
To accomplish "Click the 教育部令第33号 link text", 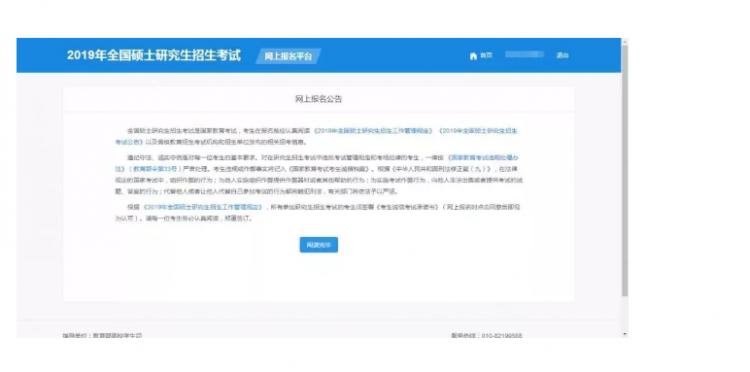I will [155, 169].
